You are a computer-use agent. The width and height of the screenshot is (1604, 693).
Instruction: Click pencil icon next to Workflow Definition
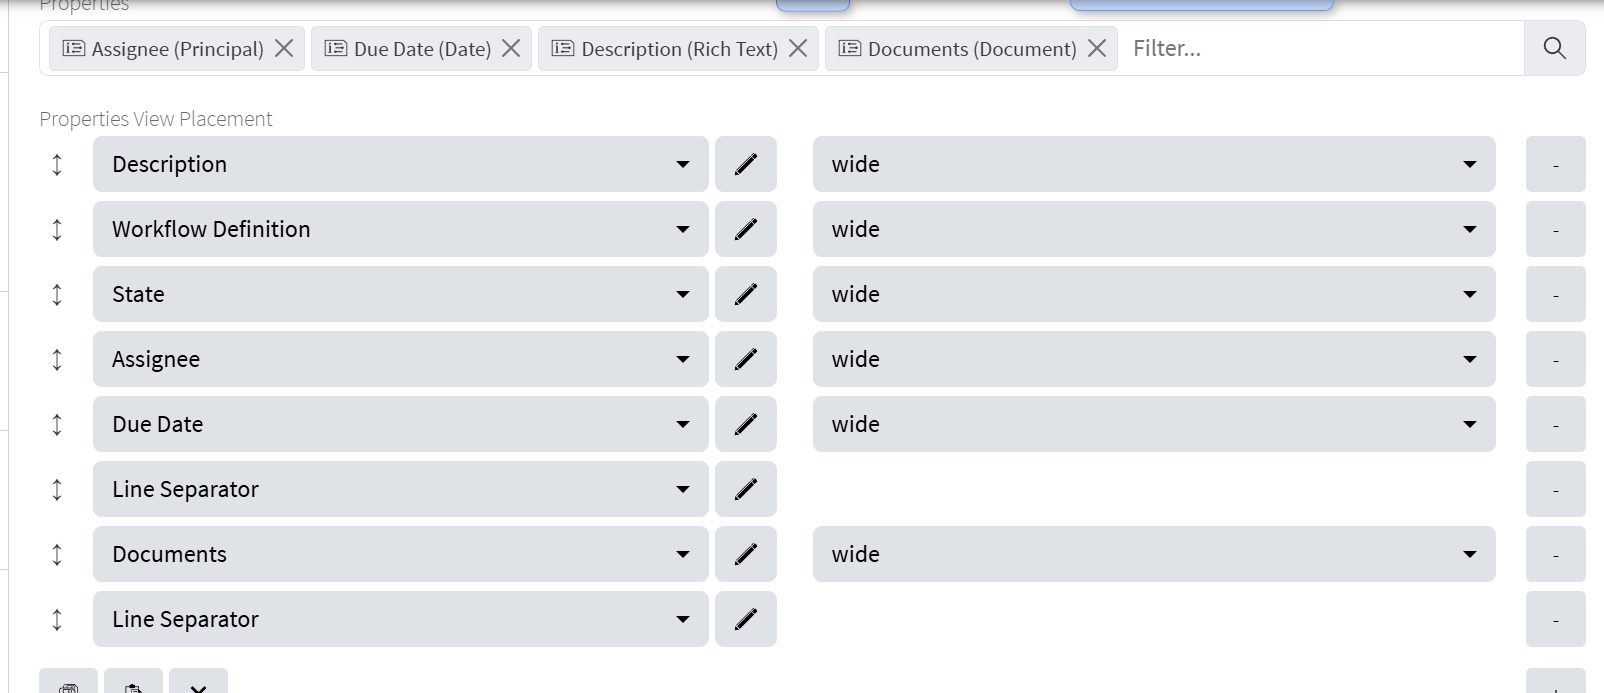point(746,229)
